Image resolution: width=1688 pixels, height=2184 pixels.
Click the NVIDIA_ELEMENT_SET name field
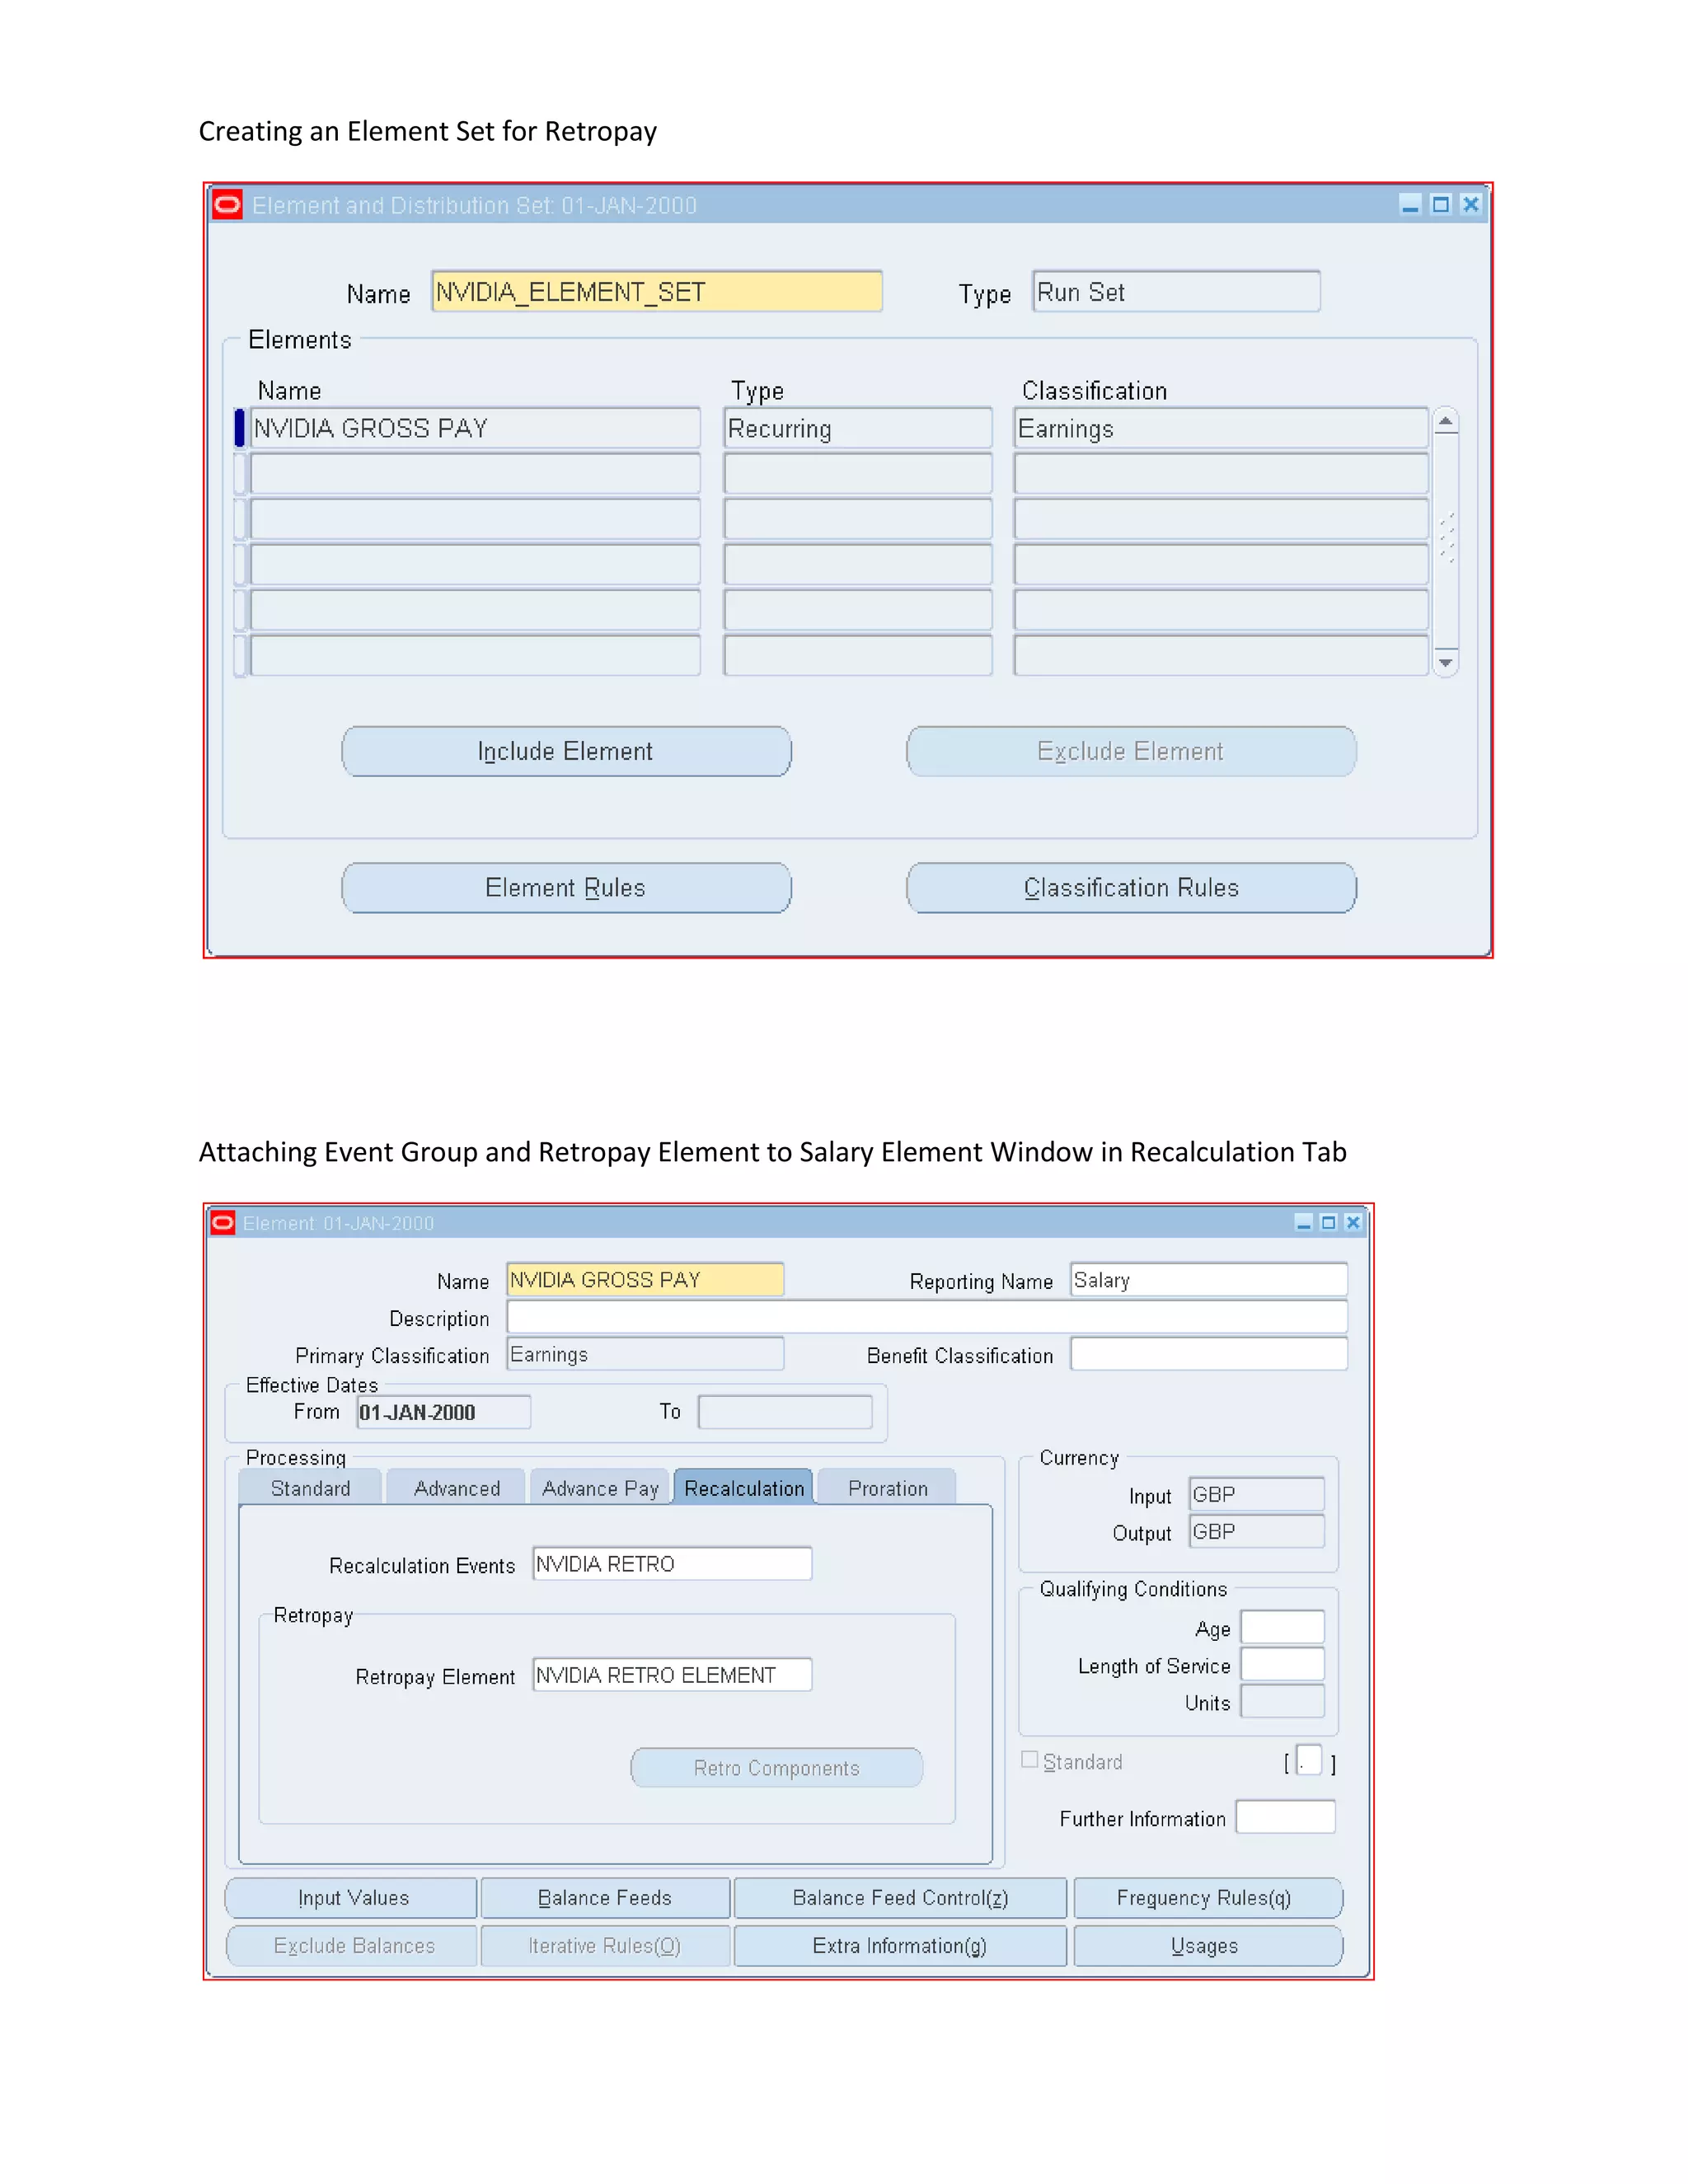tap(657, 292)
